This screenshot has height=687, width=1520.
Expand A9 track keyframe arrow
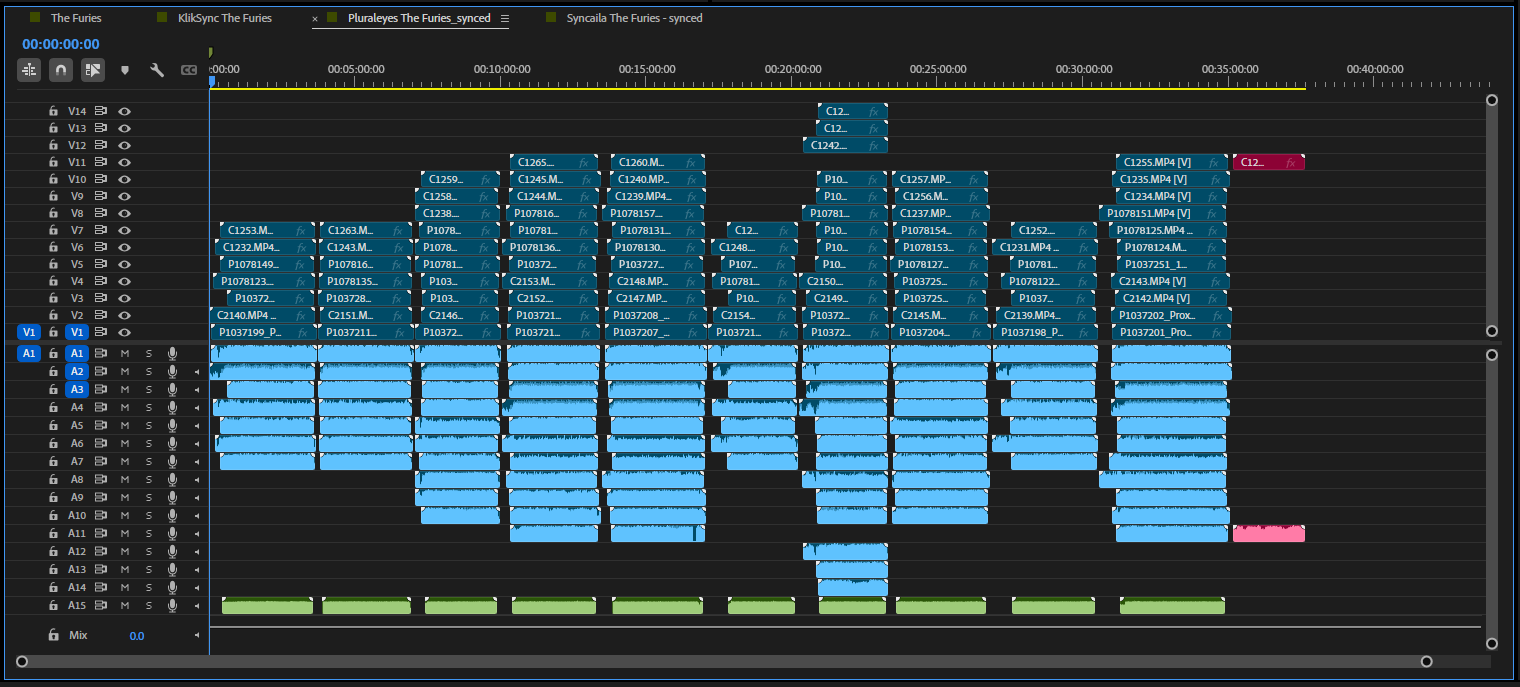[196, 497]
